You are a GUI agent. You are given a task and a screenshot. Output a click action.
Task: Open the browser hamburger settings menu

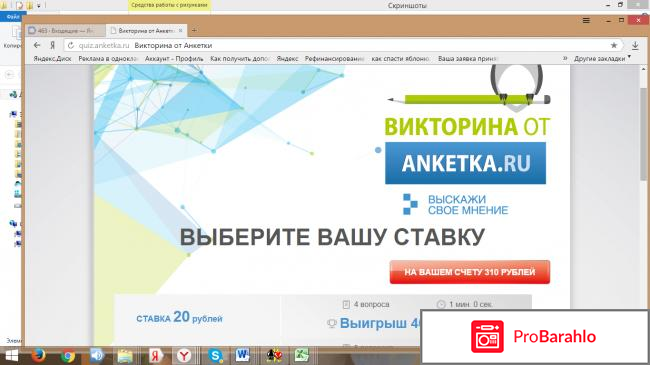586,20
